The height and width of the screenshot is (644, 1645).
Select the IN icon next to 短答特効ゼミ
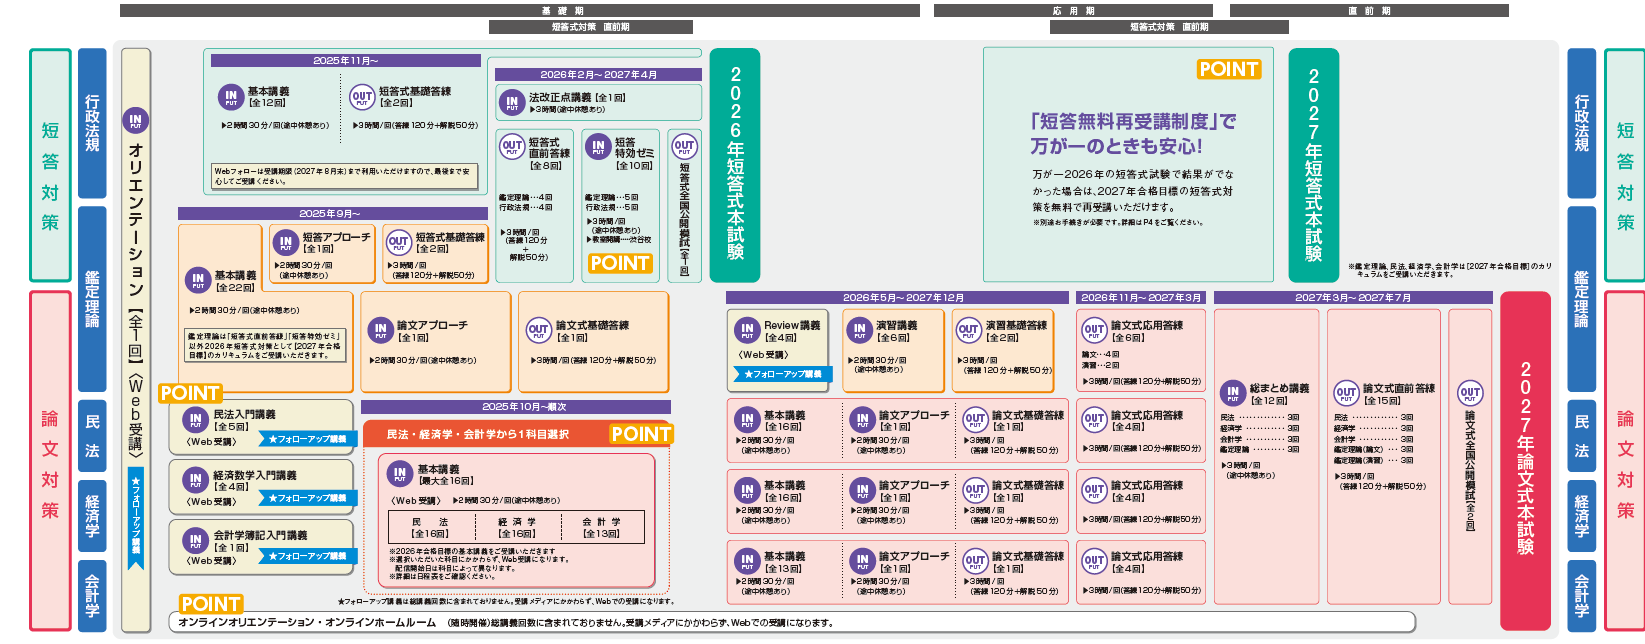click(598, 146)
